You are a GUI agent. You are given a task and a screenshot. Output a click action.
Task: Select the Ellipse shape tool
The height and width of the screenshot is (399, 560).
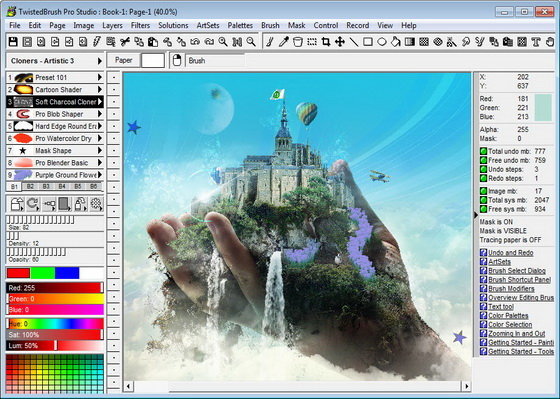(382, 42)
